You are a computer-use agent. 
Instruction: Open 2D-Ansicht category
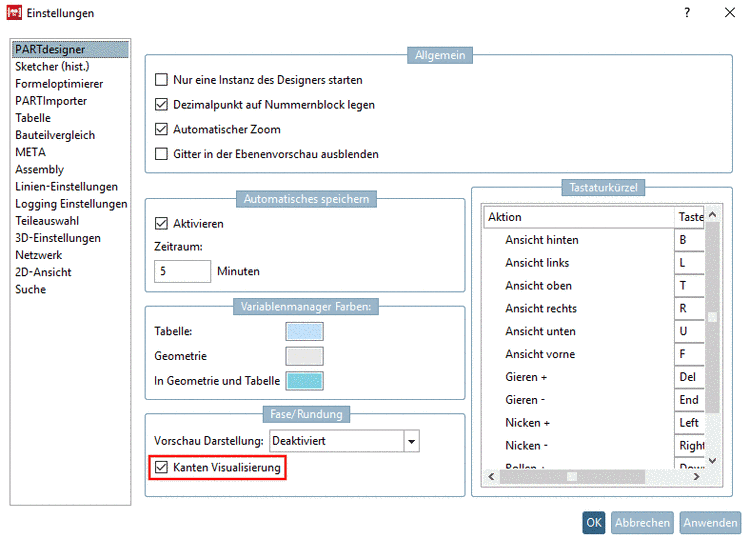(70, 272)
